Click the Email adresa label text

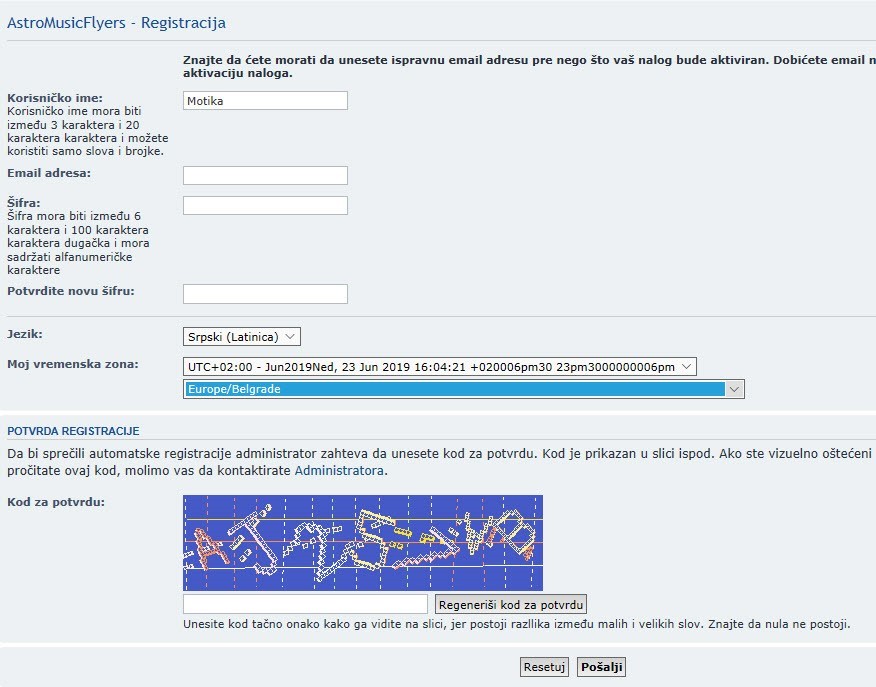[49, 173]
